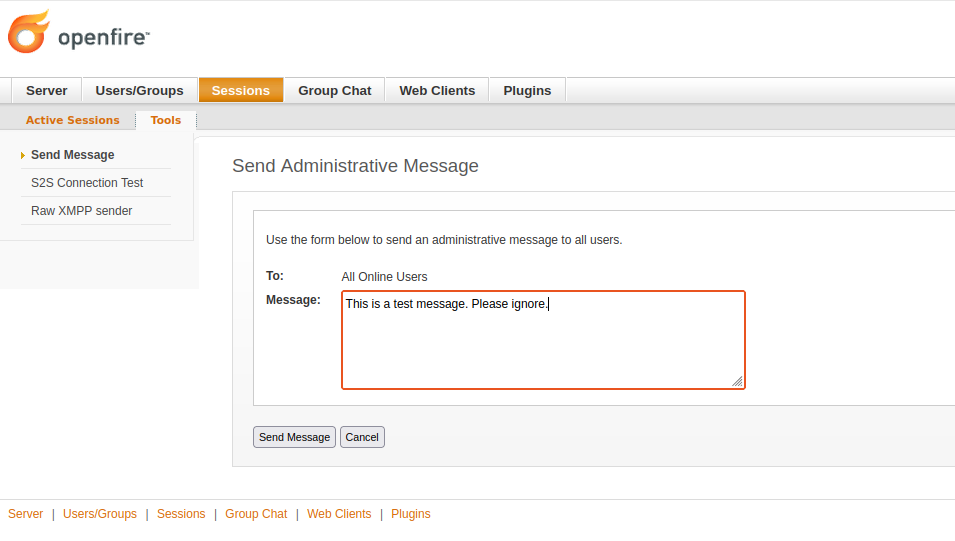The image size is (955, 541).
Task: Go to the Web Clients top tab
Action: point(437,90)
